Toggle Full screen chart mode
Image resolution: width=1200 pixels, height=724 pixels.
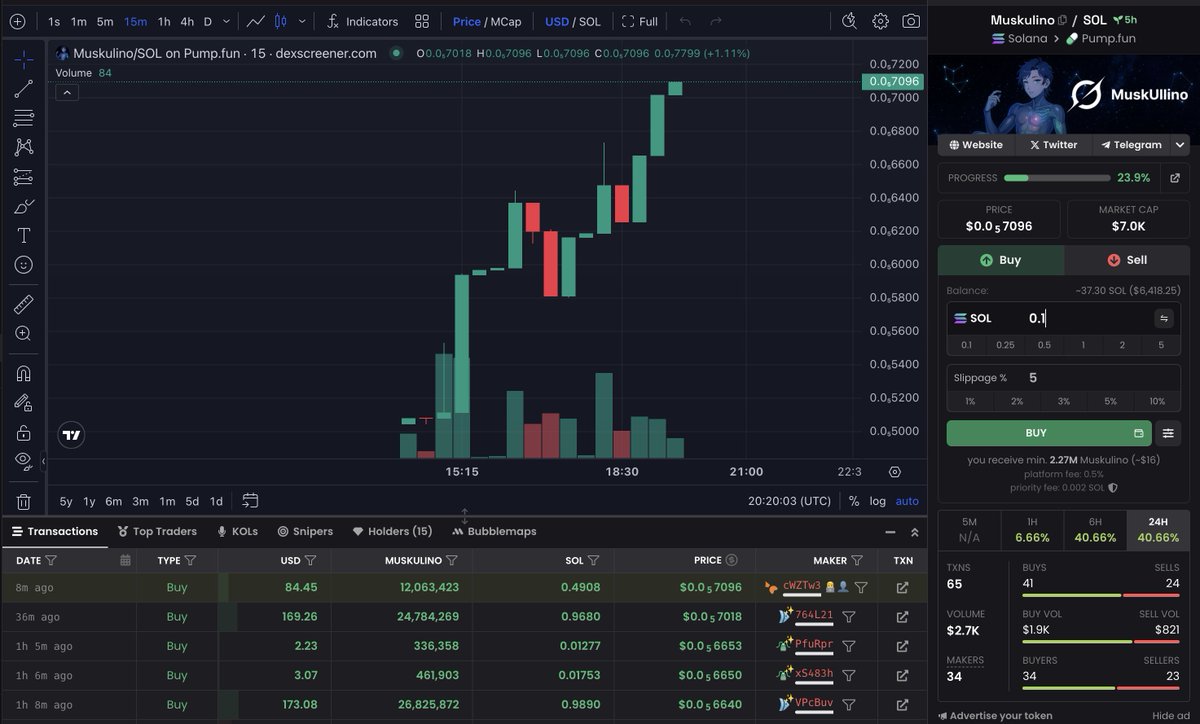(640, 21)
